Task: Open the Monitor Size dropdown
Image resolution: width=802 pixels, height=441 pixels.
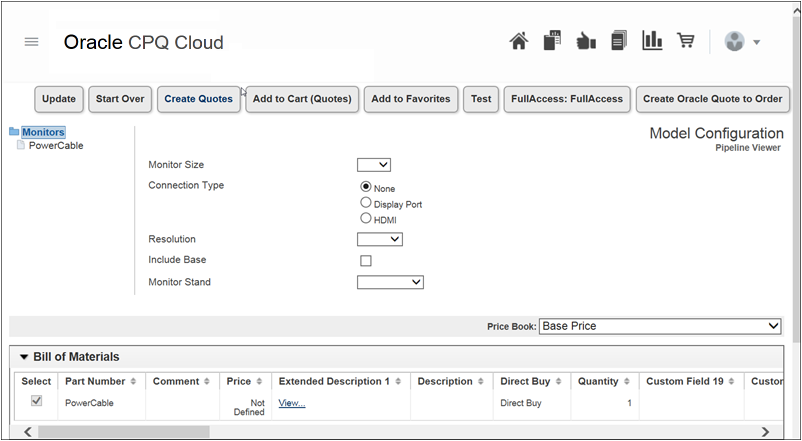Action: click(374, 165)
